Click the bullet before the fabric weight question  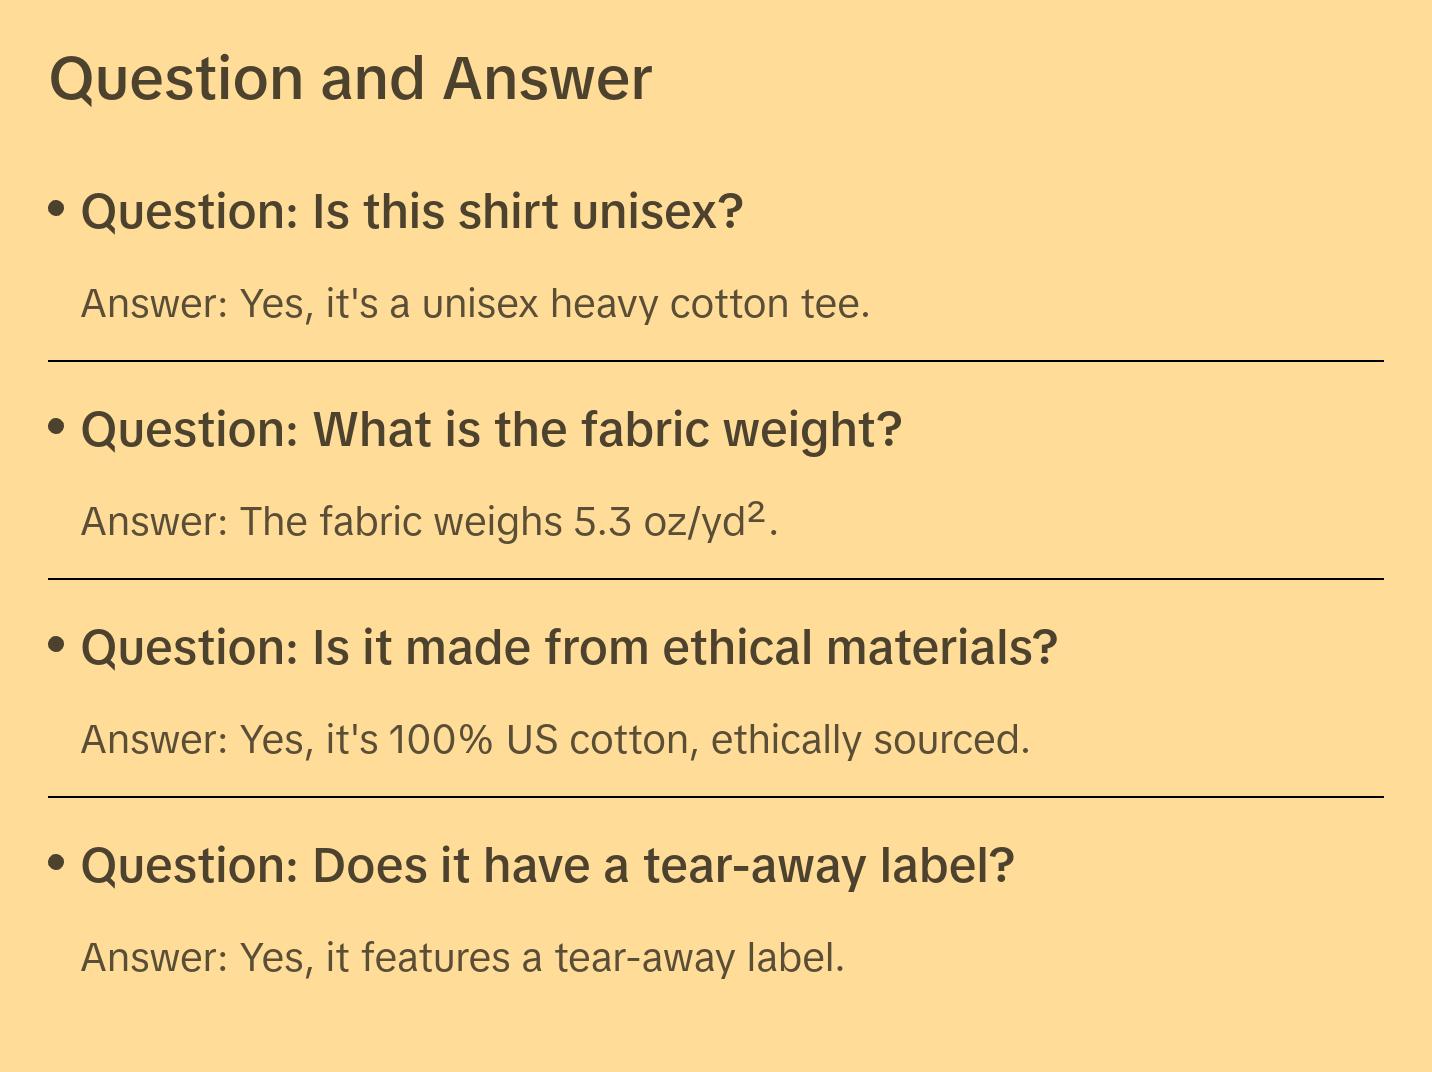tap(57, 427)
